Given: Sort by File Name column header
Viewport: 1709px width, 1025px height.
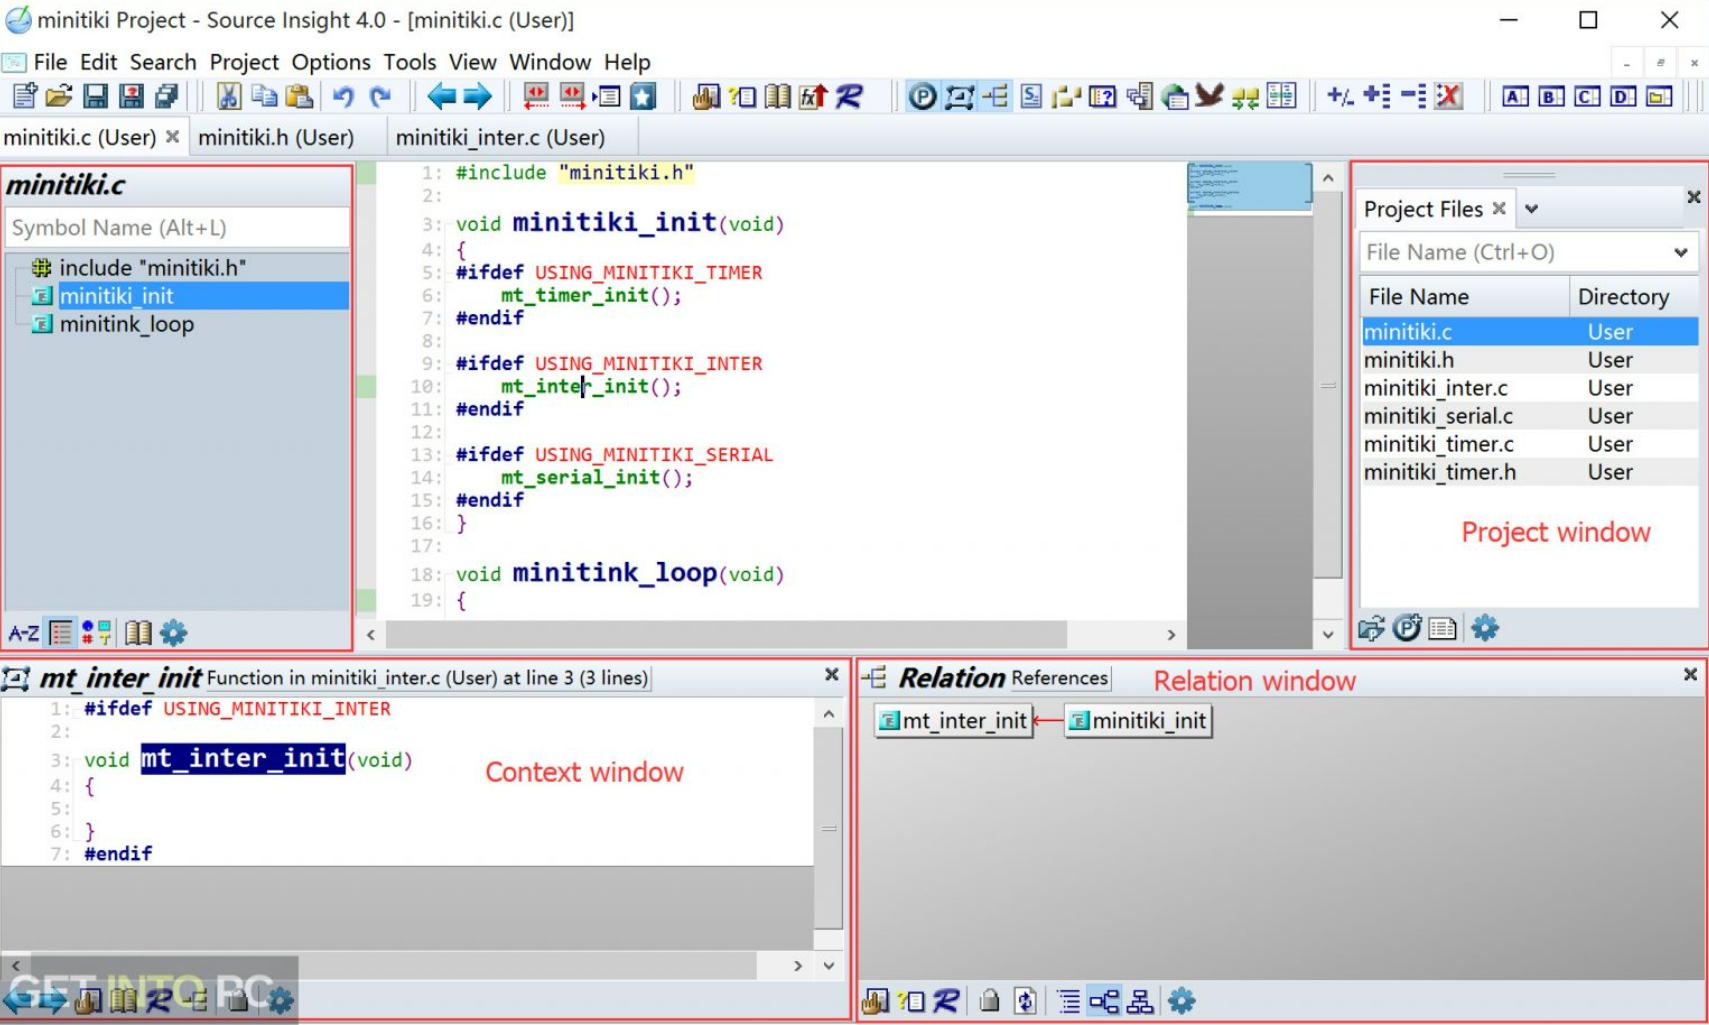Looking at the screenshot, I should 1465,297.
